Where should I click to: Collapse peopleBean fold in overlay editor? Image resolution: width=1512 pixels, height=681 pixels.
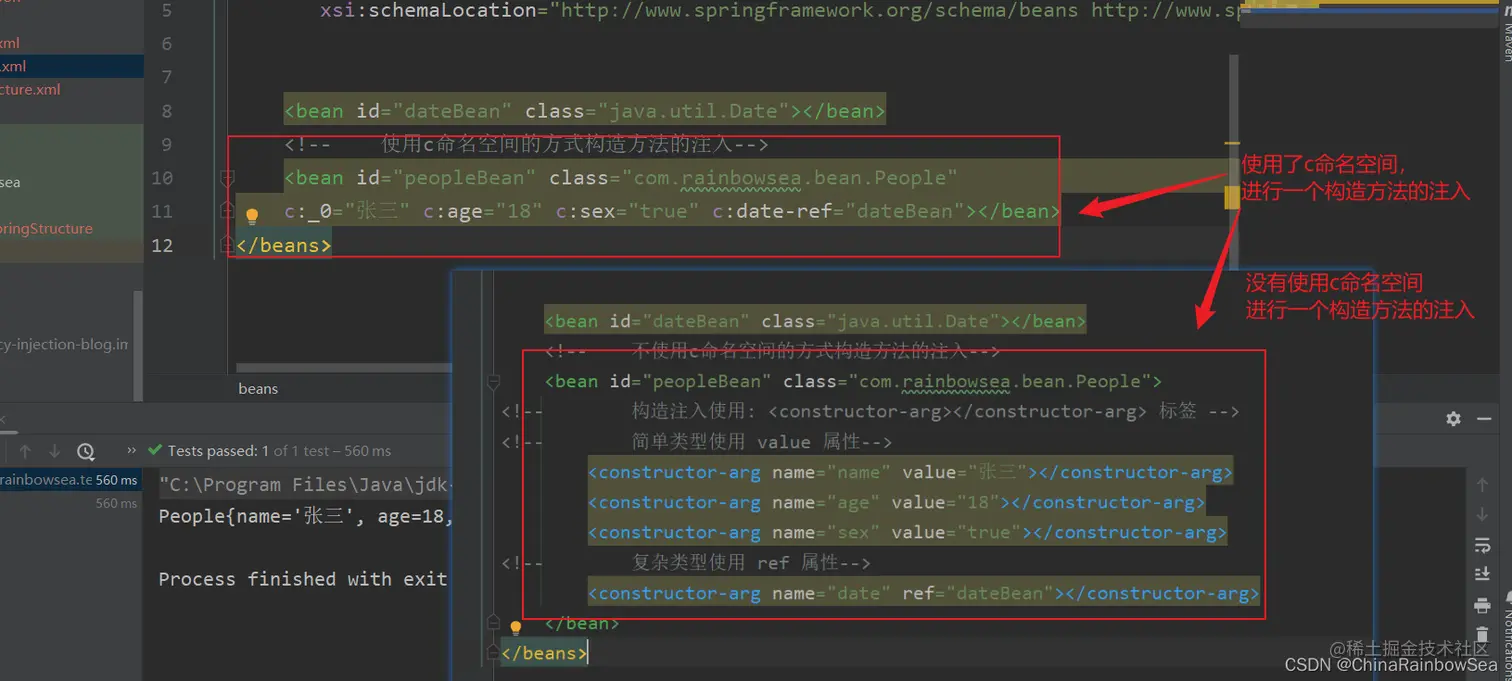pos(493,381)
